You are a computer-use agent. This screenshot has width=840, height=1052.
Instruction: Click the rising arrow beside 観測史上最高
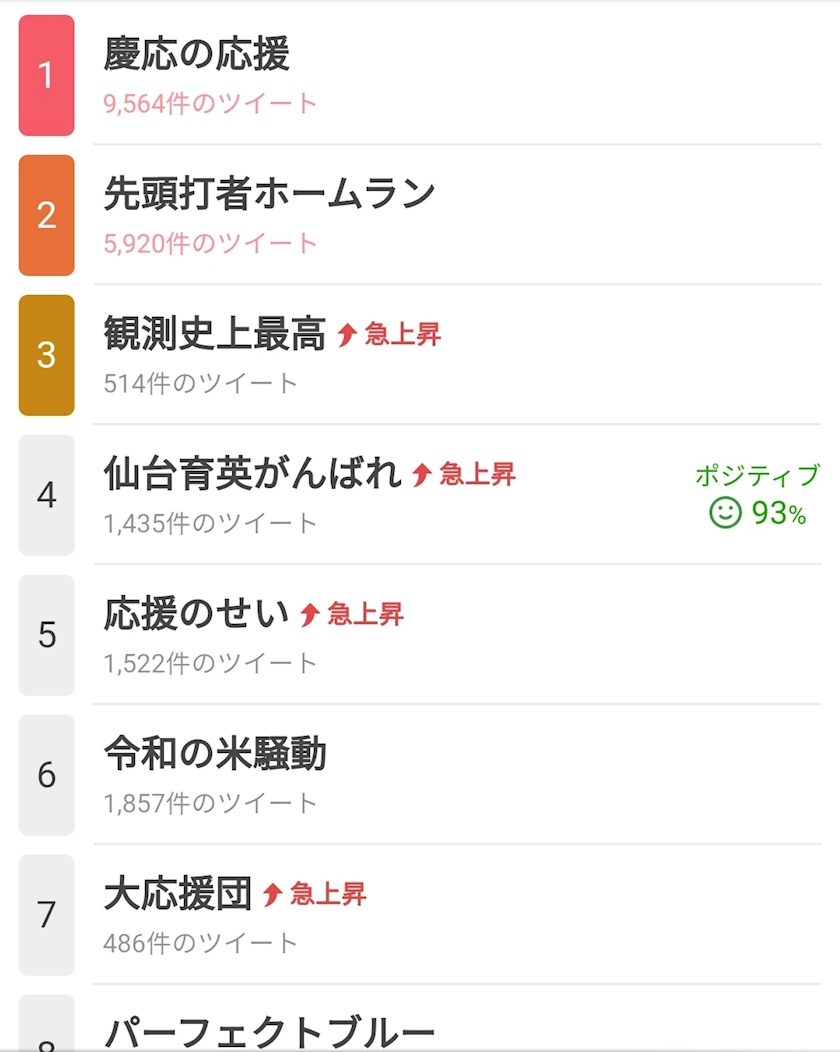346,334
